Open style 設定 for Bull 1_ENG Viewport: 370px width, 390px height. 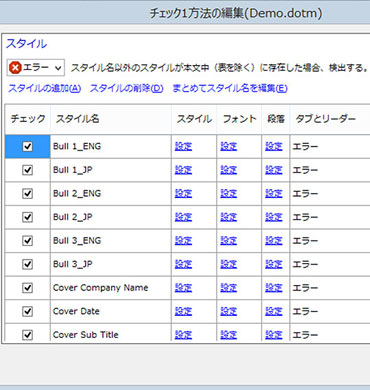click(x=183, y=146)
